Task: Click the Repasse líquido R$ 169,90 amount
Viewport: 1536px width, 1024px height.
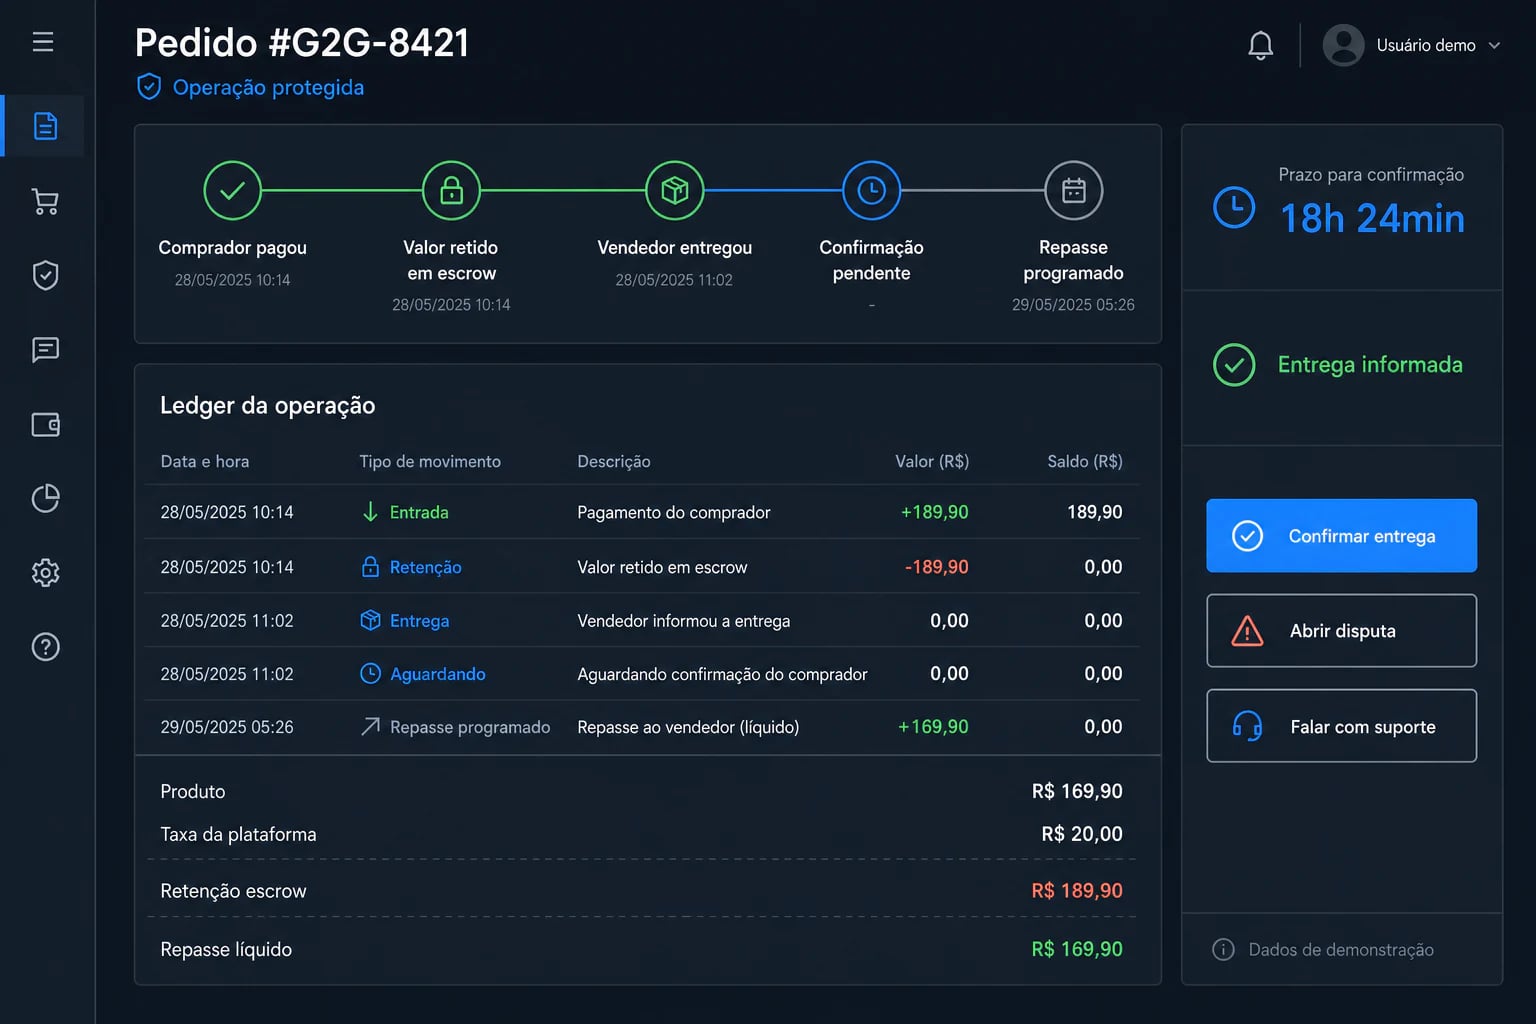Action: click(x=1077, y=949)
